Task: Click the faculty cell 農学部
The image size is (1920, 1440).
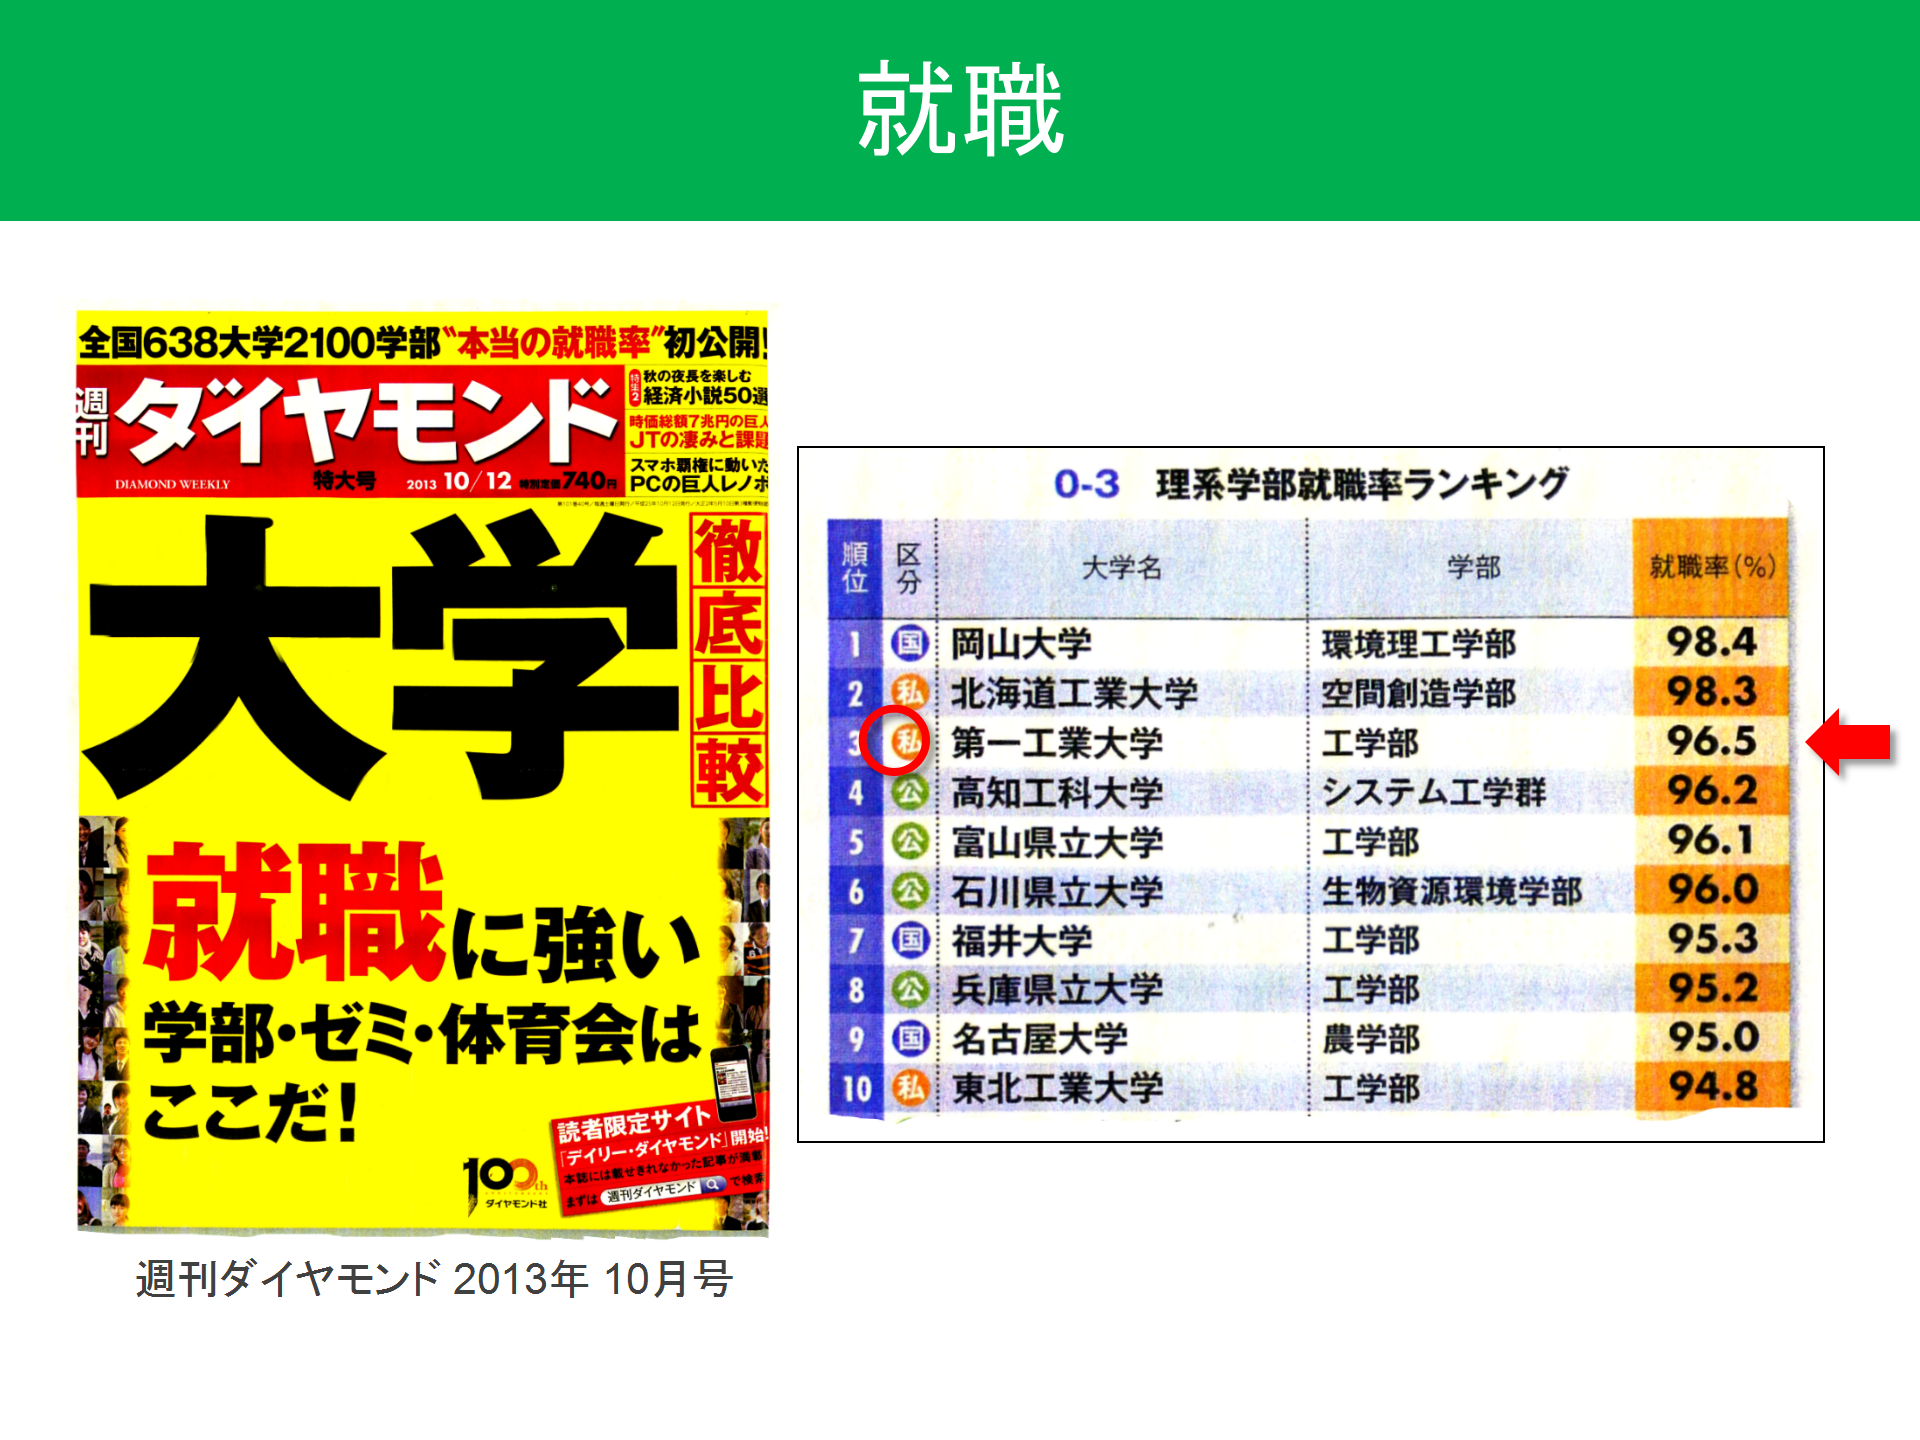Action: pyautogui.click(x=1370, y=1038)
